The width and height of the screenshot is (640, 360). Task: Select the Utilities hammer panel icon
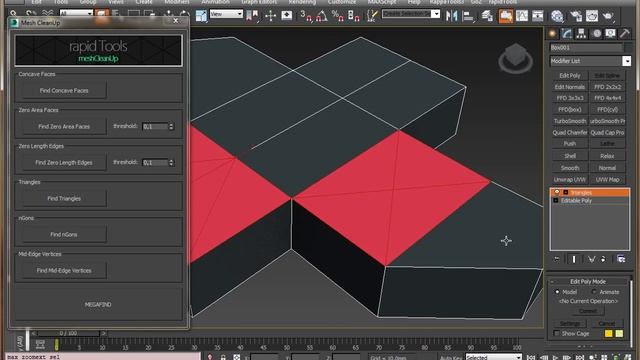click(624, 33)
